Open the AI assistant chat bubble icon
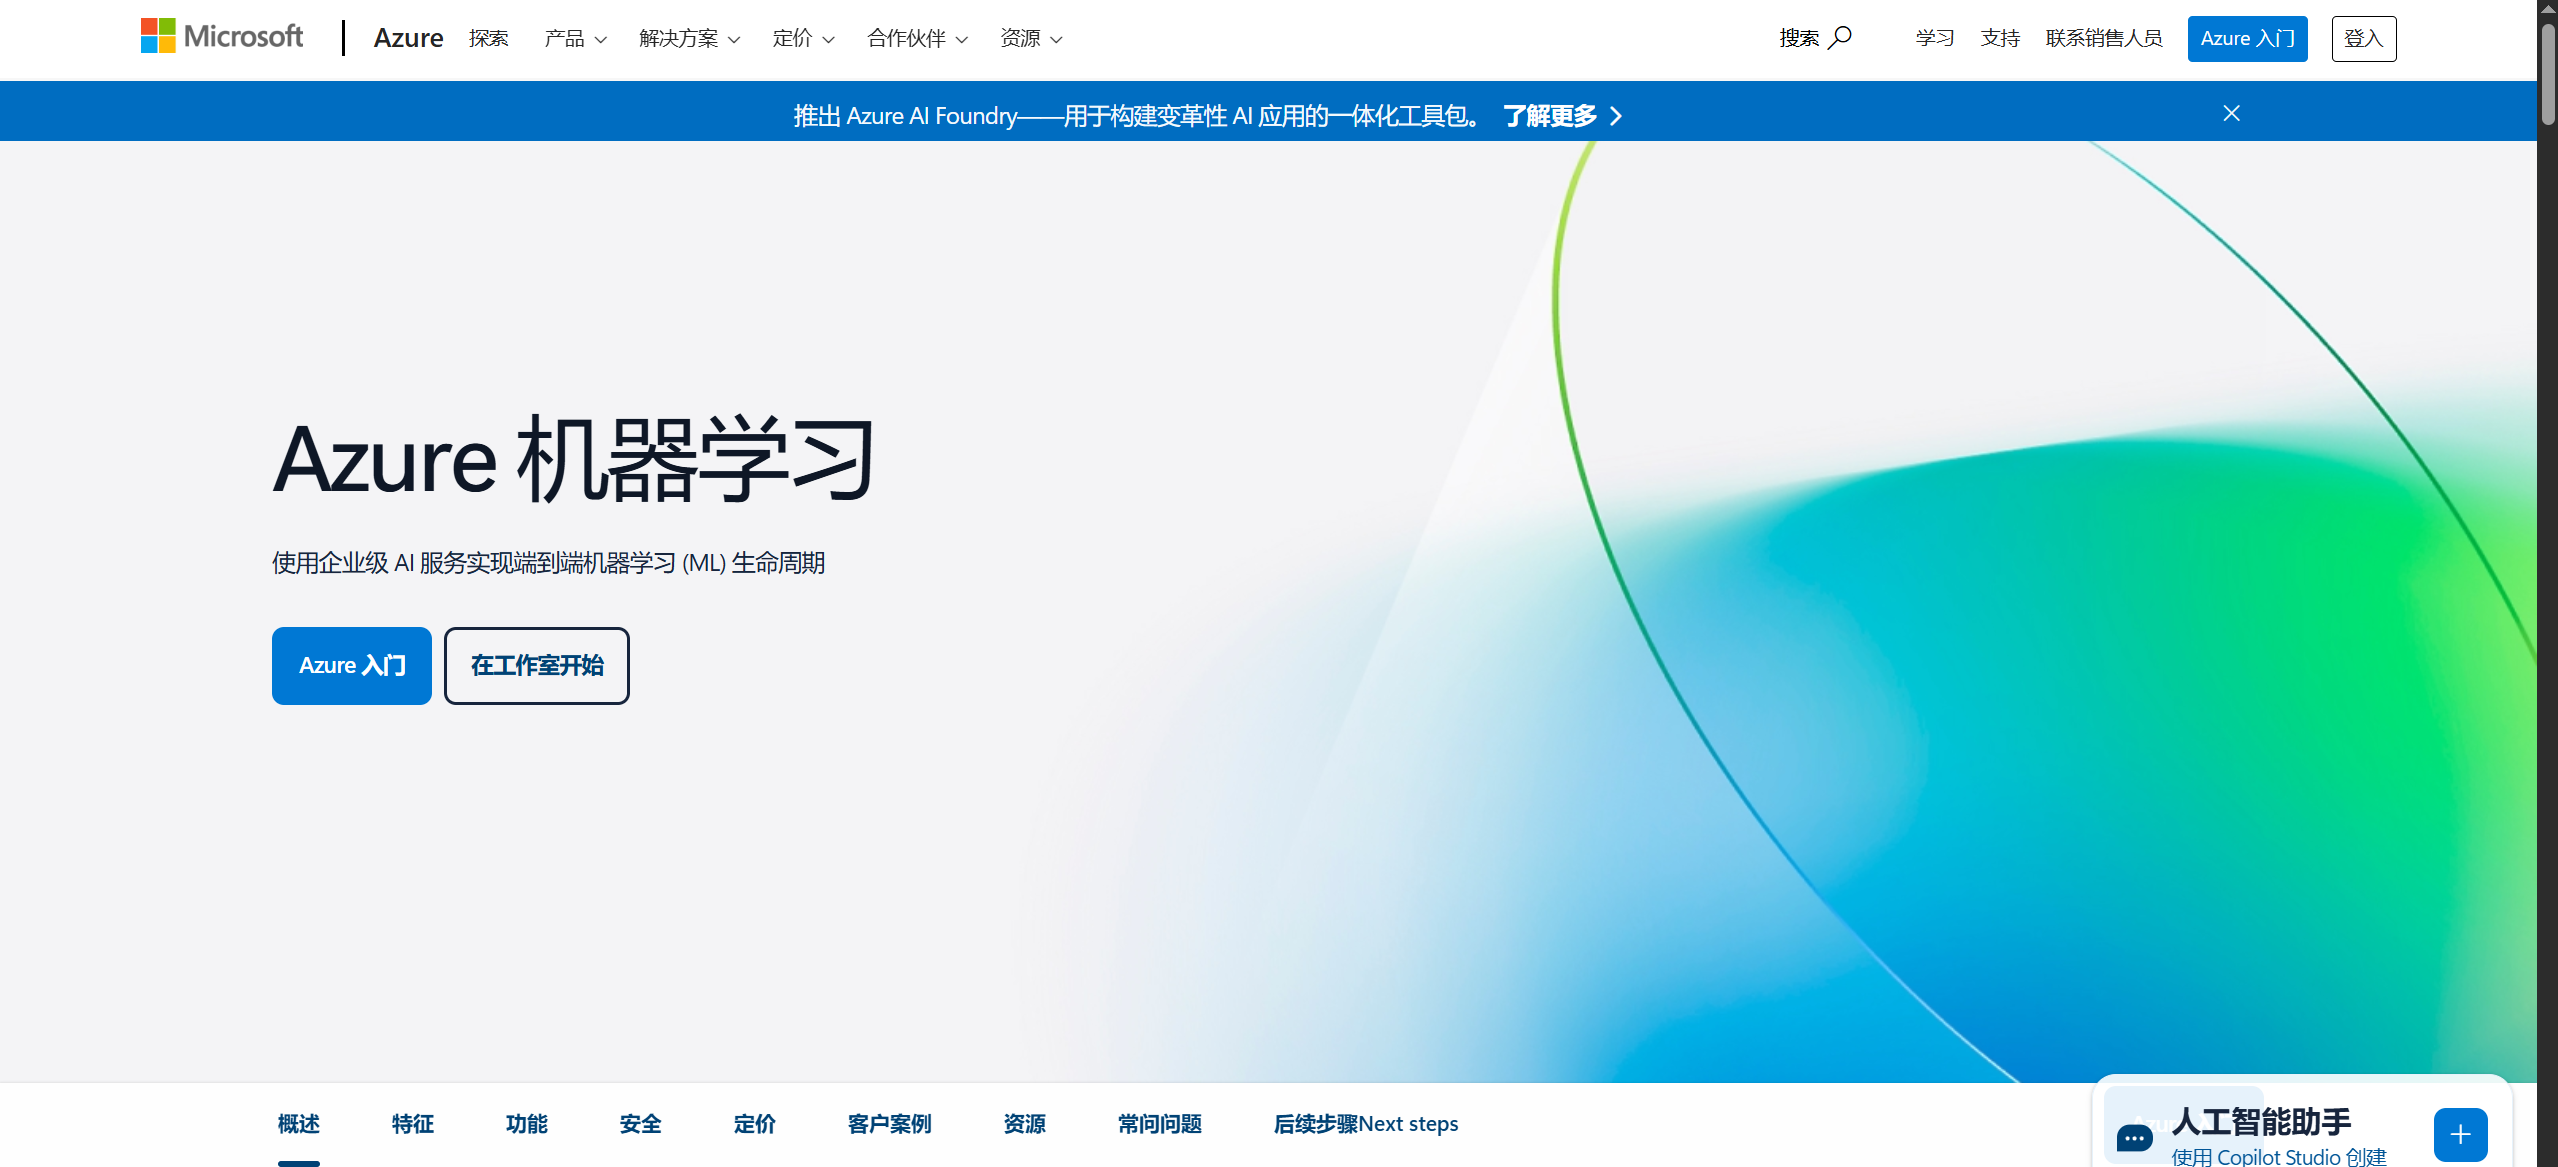 [2134, 1137]
